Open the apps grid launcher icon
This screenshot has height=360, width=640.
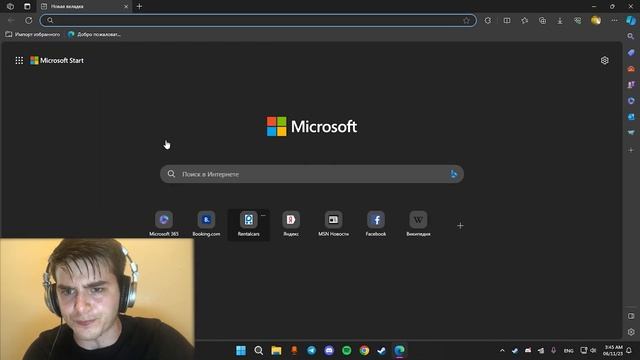[x=19, y=60]
